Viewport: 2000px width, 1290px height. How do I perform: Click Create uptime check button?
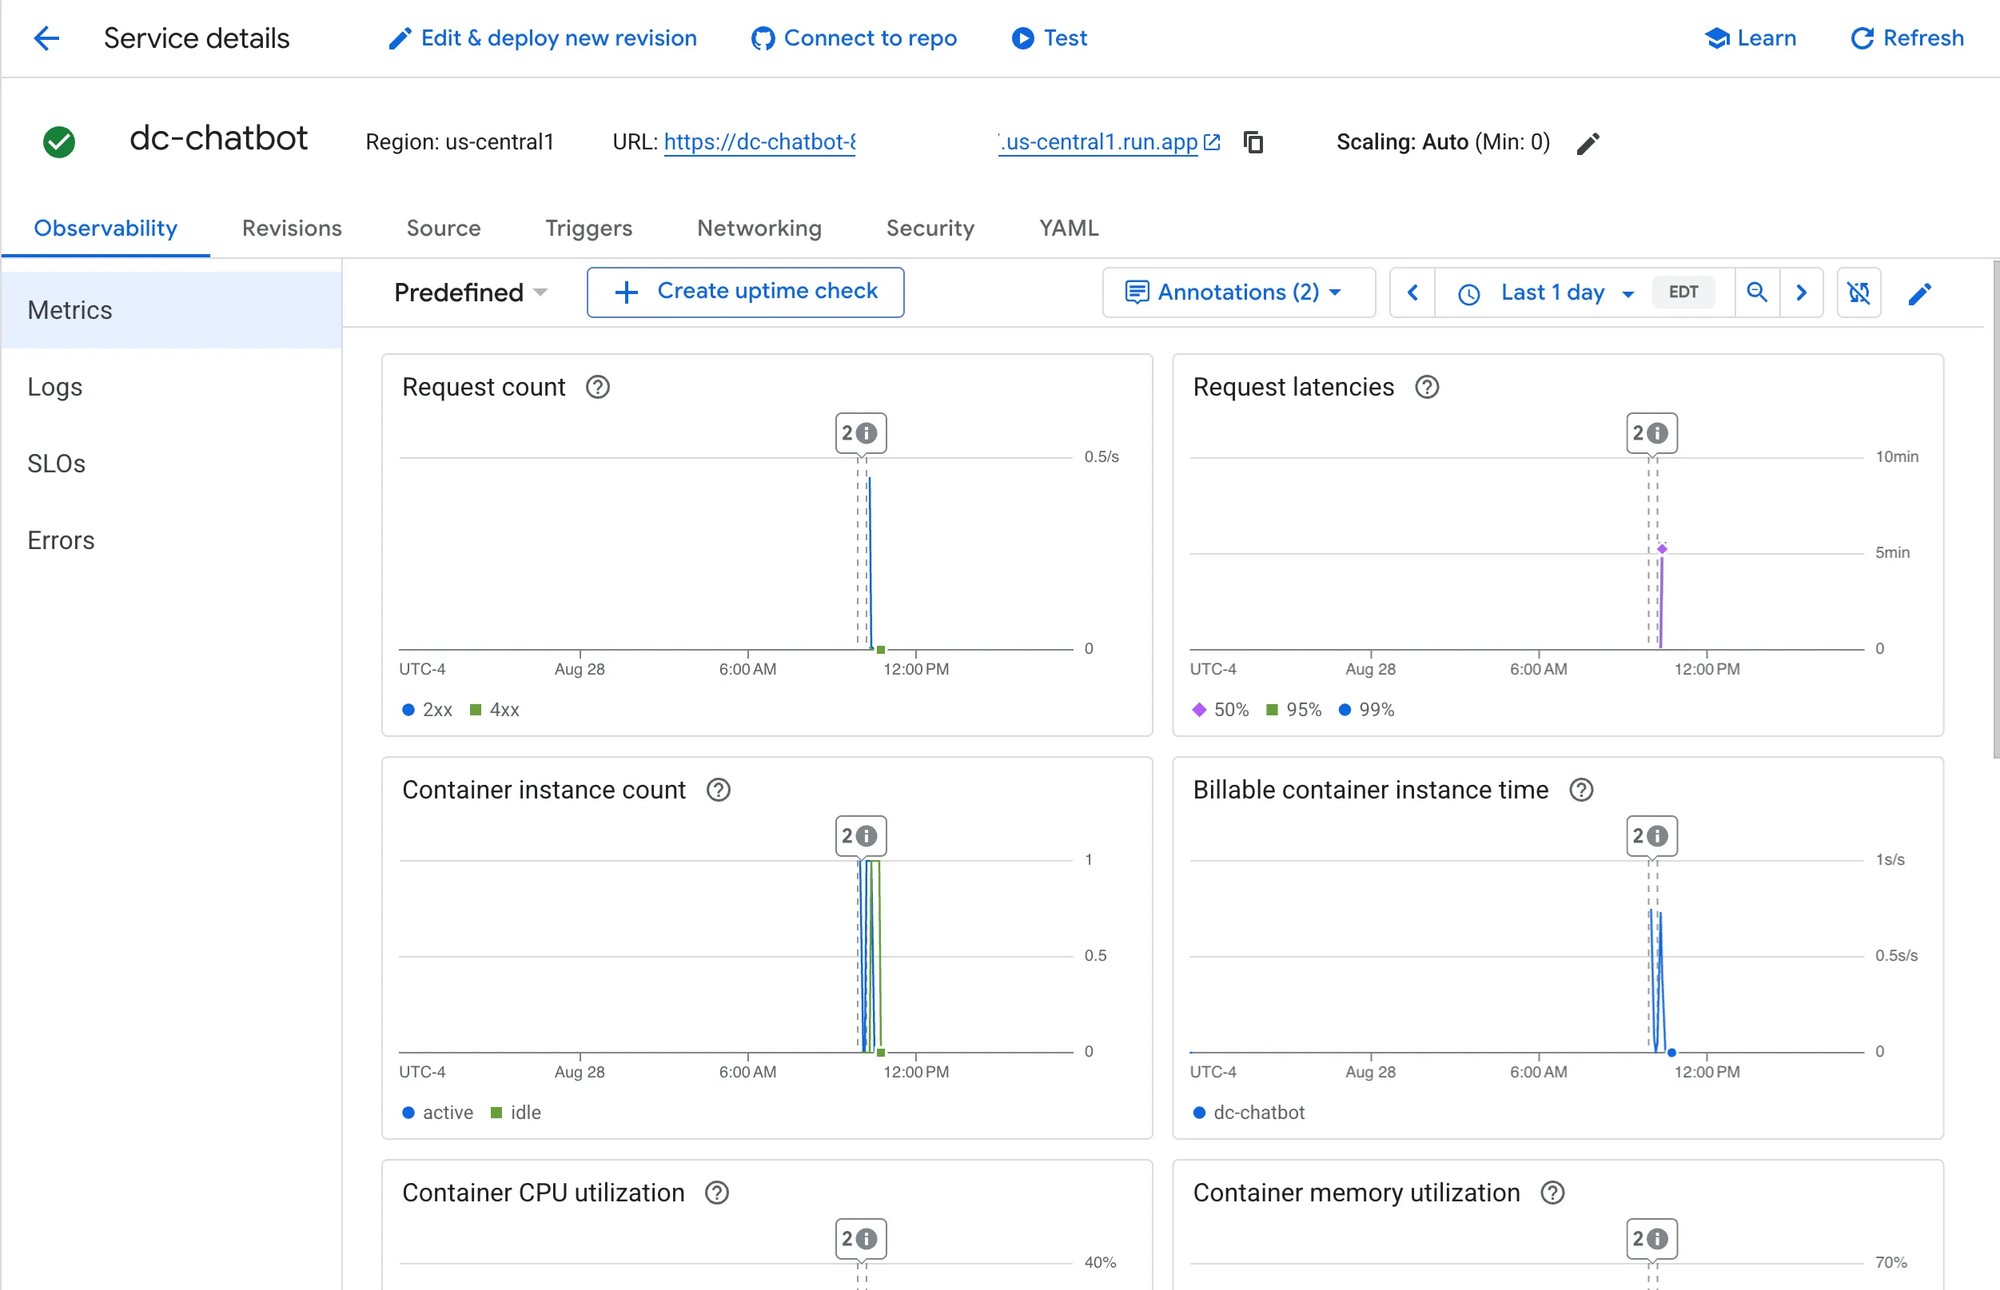(x=745, y=291)
